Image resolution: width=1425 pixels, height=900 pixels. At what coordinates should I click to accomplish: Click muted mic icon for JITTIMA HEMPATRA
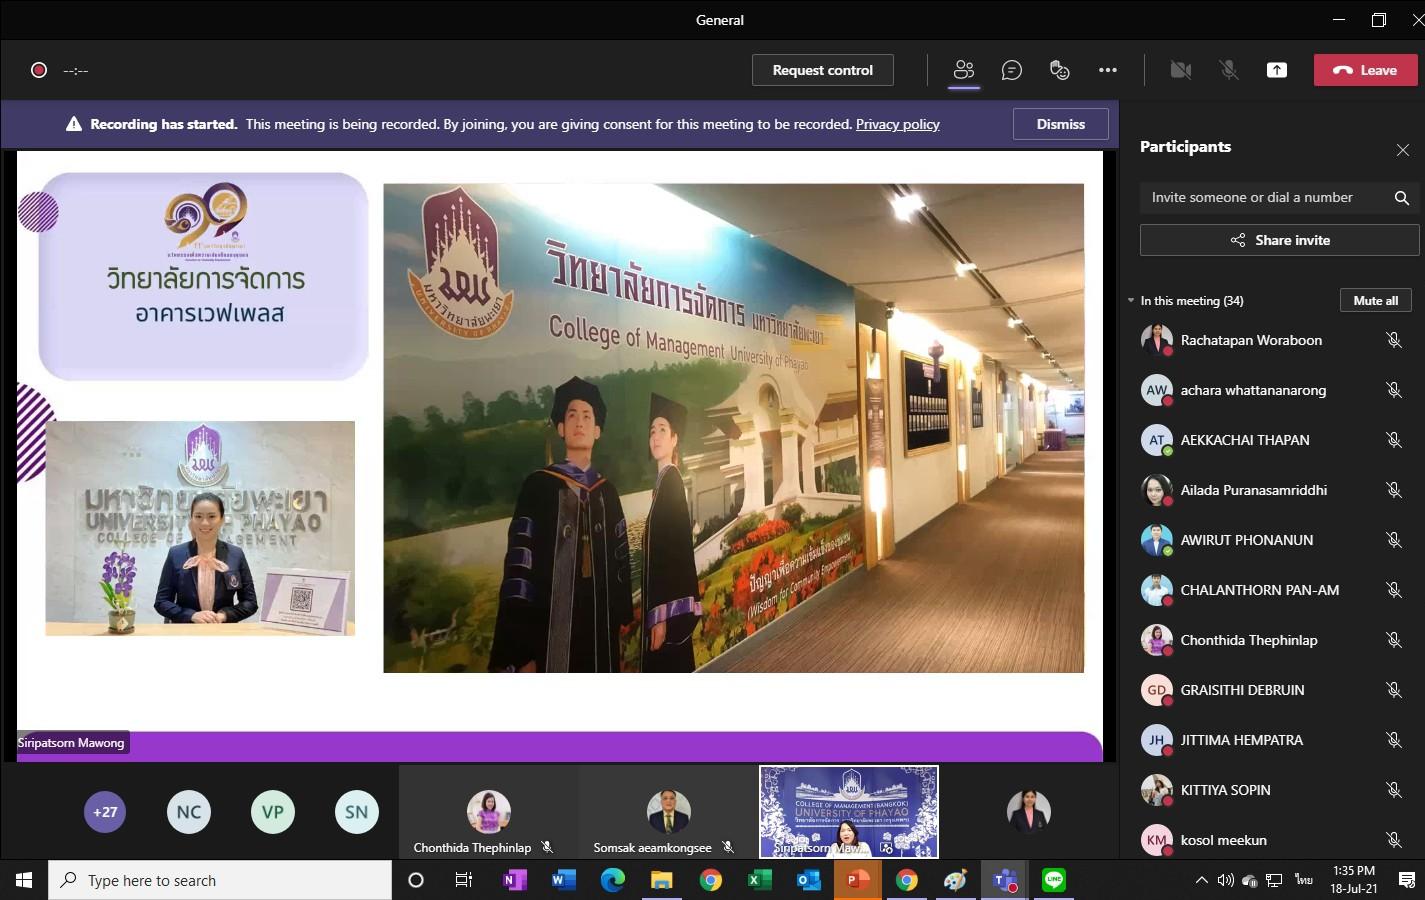tap(1394, 740)
